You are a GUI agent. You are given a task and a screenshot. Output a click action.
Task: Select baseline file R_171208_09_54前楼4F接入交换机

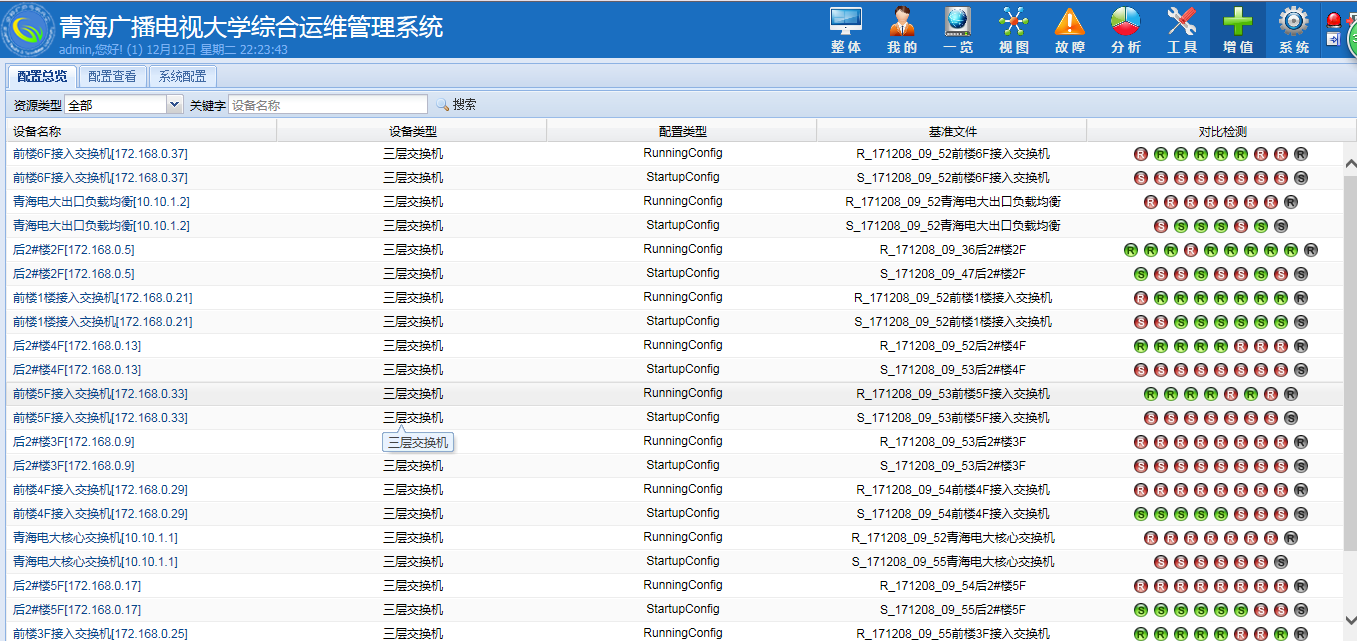point(953,490)
